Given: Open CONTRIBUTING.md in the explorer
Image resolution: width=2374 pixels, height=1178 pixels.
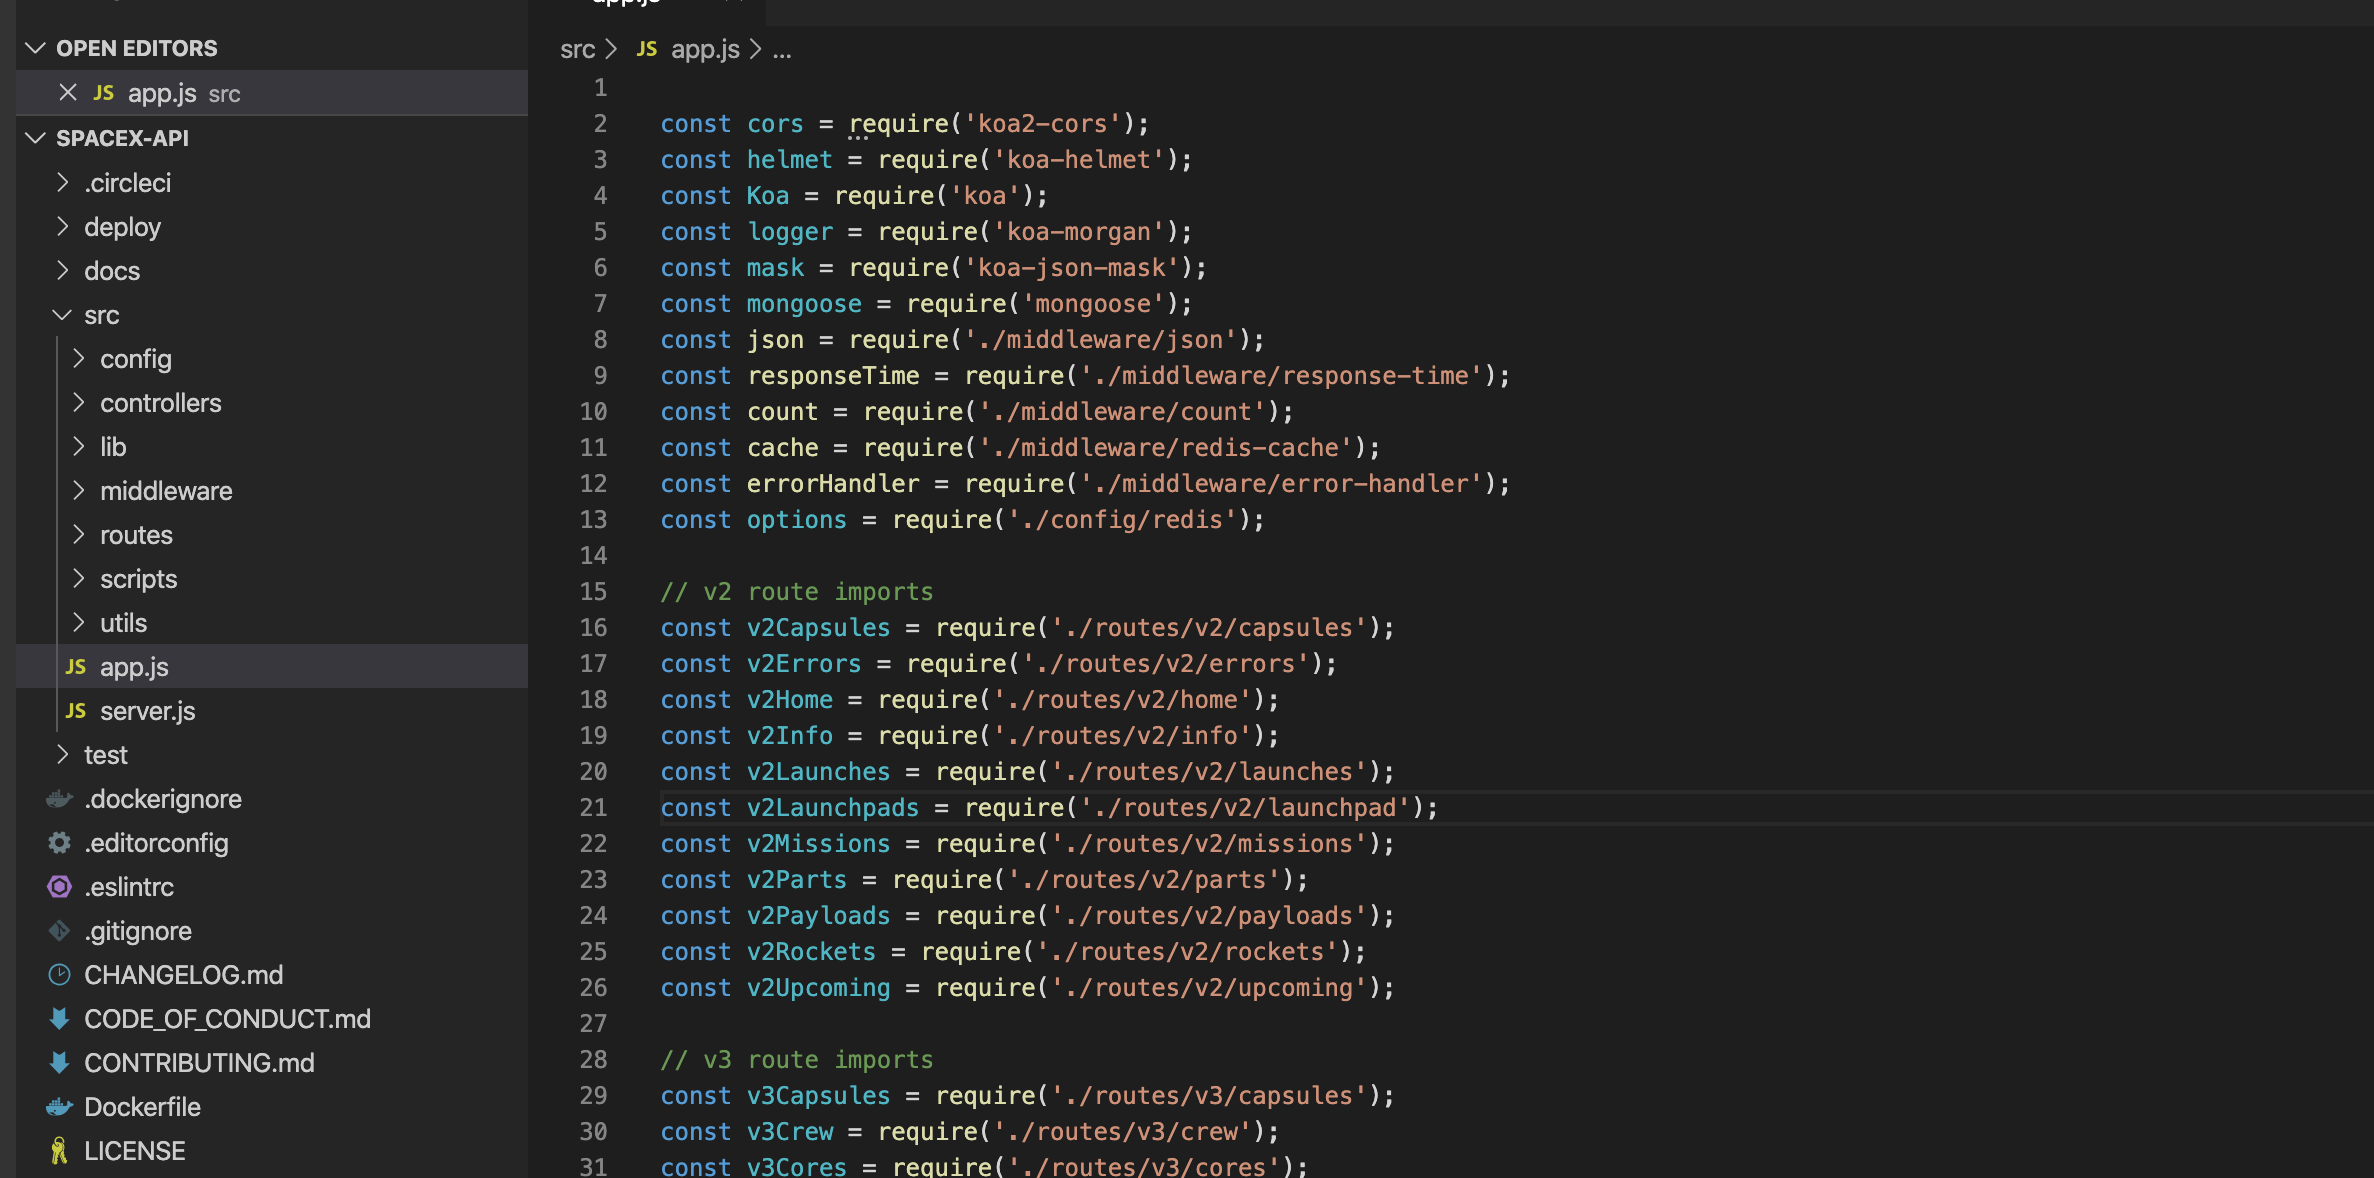Looking at the screenshot, I should 198,1063.
